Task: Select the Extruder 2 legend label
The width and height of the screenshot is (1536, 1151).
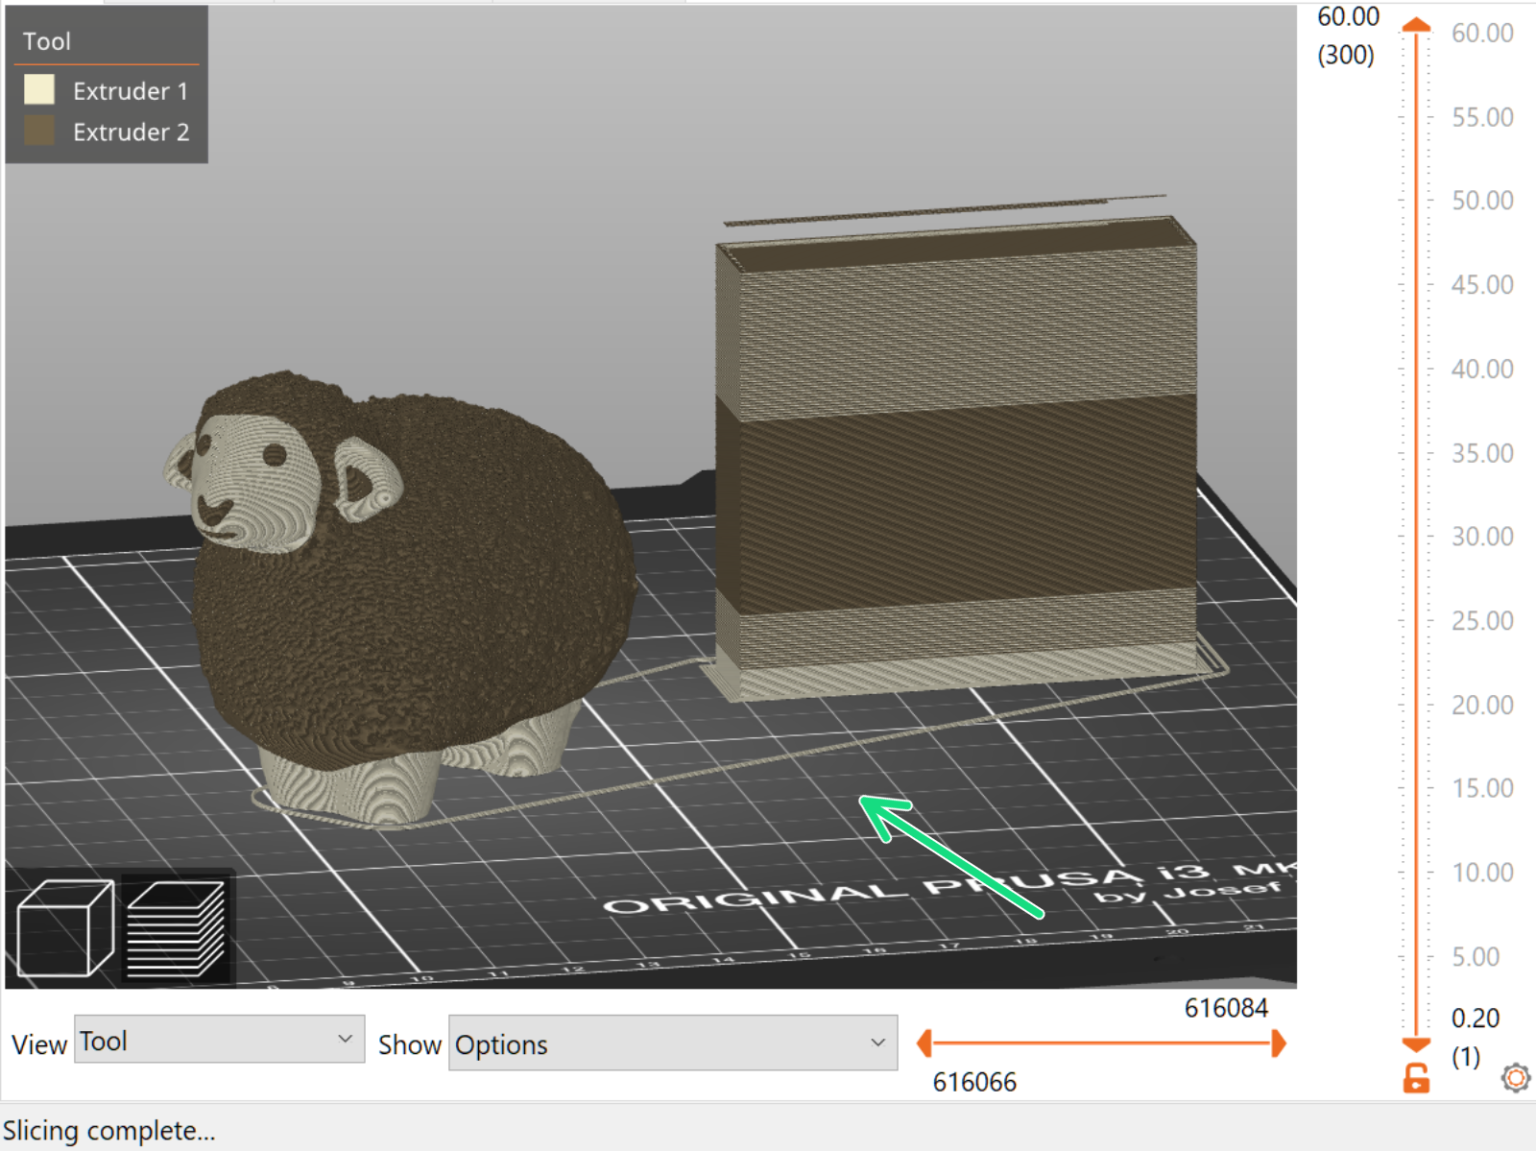Action: [x=130, y=132]
